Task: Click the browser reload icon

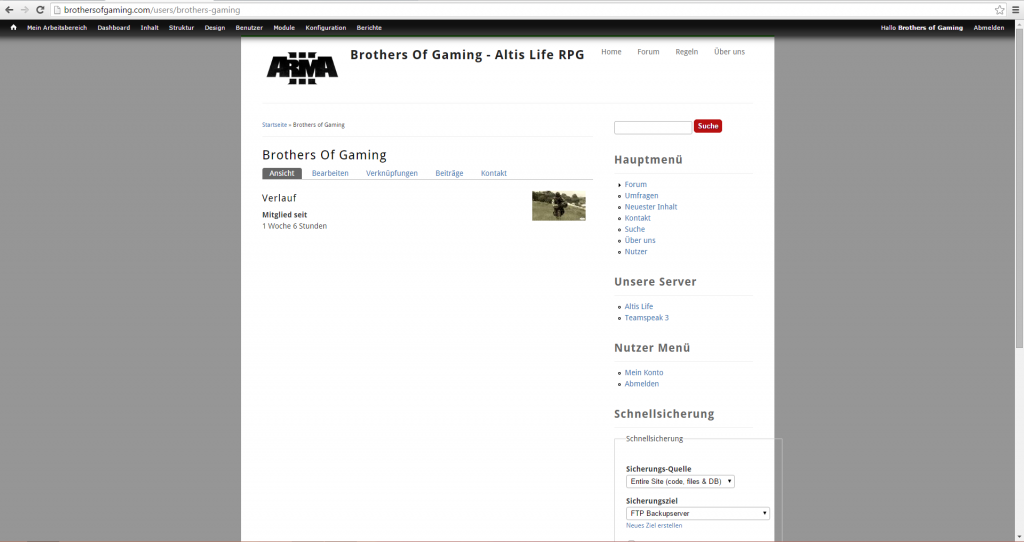Action: point(40,9)
